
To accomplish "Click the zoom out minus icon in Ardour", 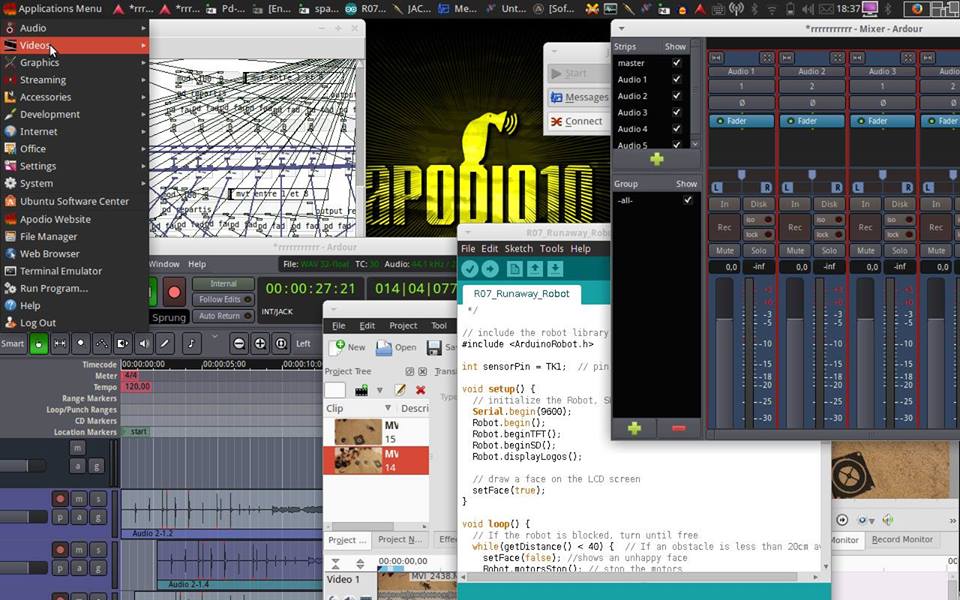I will [239, 343].
